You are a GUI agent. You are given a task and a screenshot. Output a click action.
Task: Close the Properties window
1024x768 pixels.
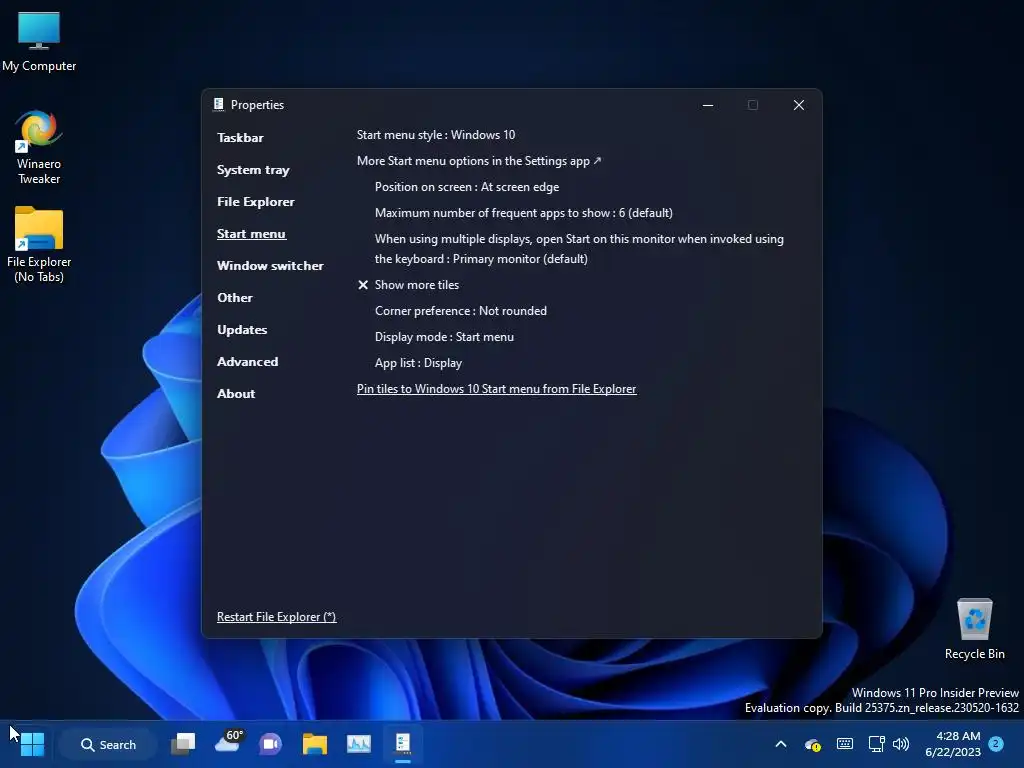coord(799,105)
